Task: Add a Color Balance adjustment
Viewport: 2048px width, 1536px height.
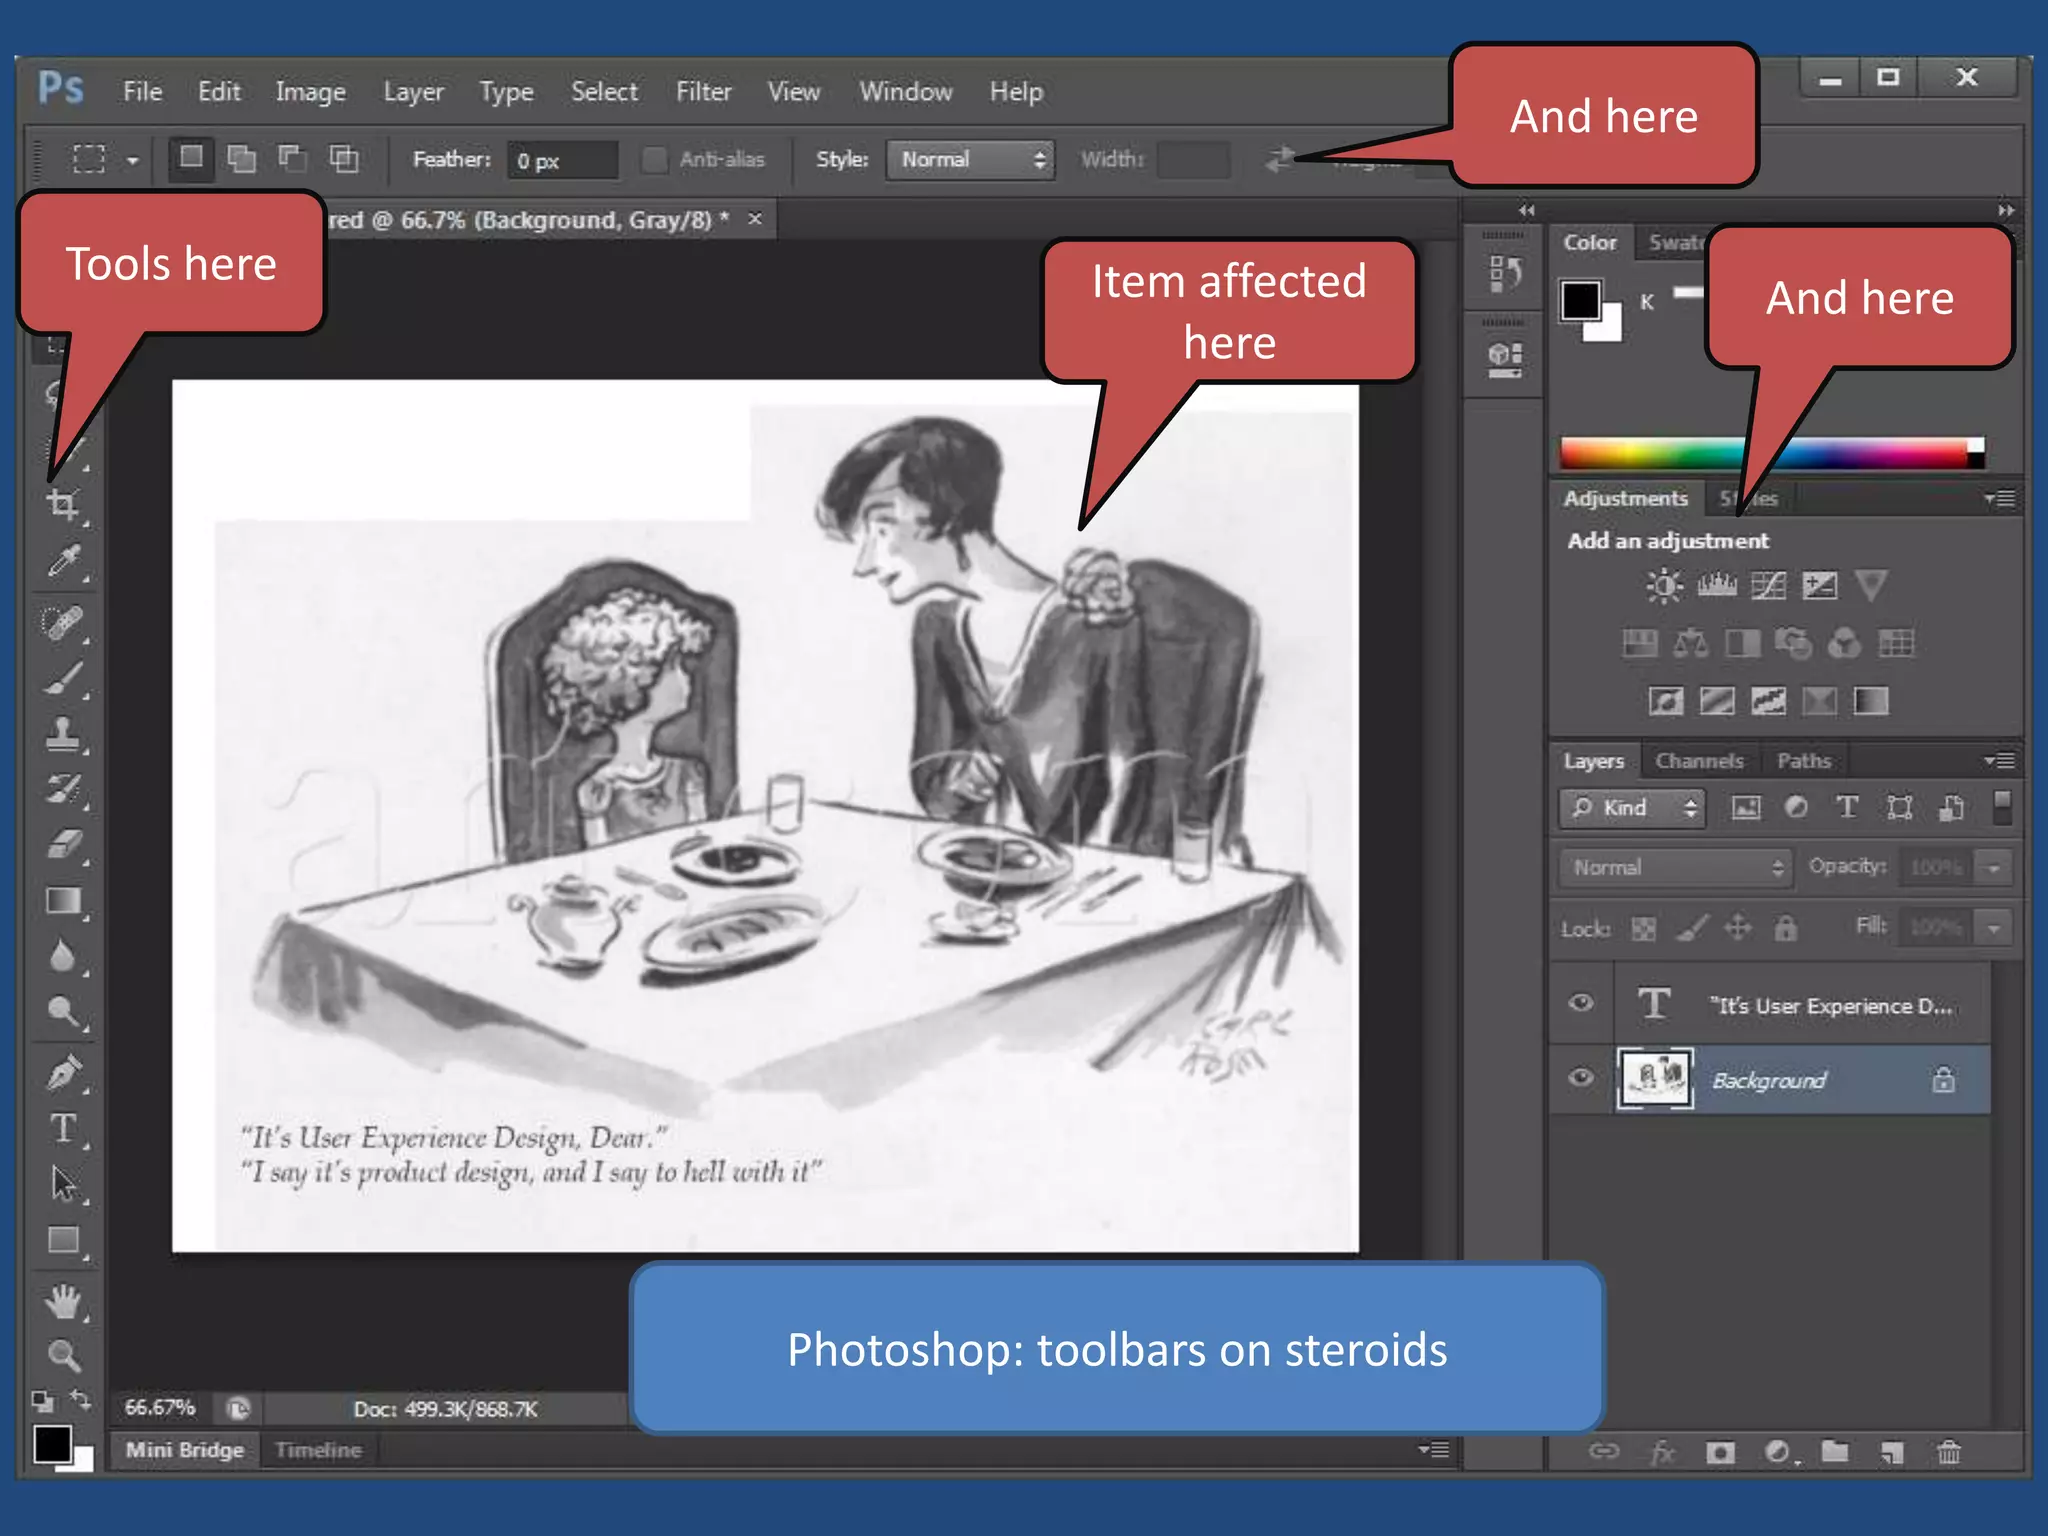Action: [x=1691, y=643]
